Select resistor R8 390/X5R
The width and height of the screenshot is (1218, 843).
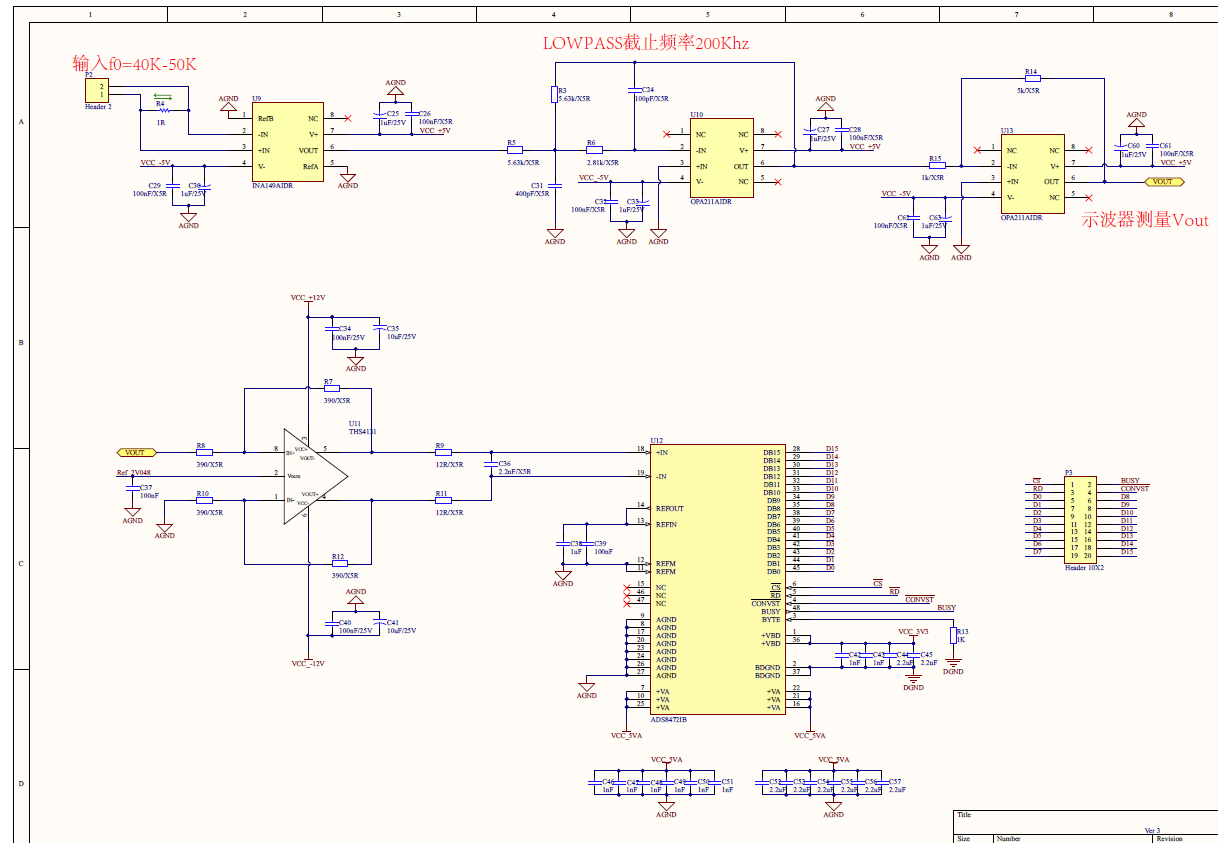click(x=204, y=452)
